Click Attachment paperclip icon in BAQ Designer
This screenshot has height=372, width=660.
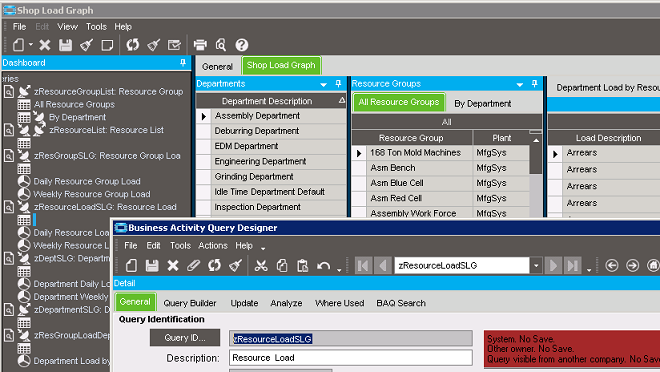tap(193, 266)
